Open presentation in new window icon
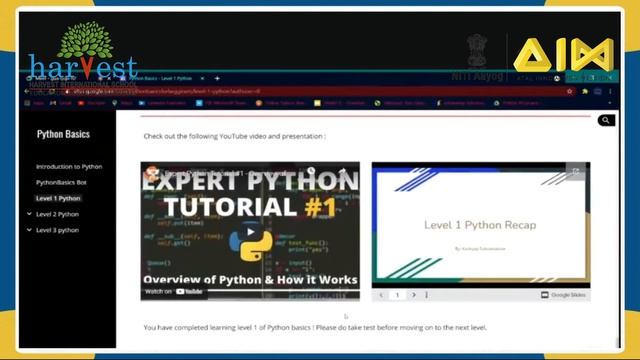This screenshot has height=360, width=640. (576, 171)
